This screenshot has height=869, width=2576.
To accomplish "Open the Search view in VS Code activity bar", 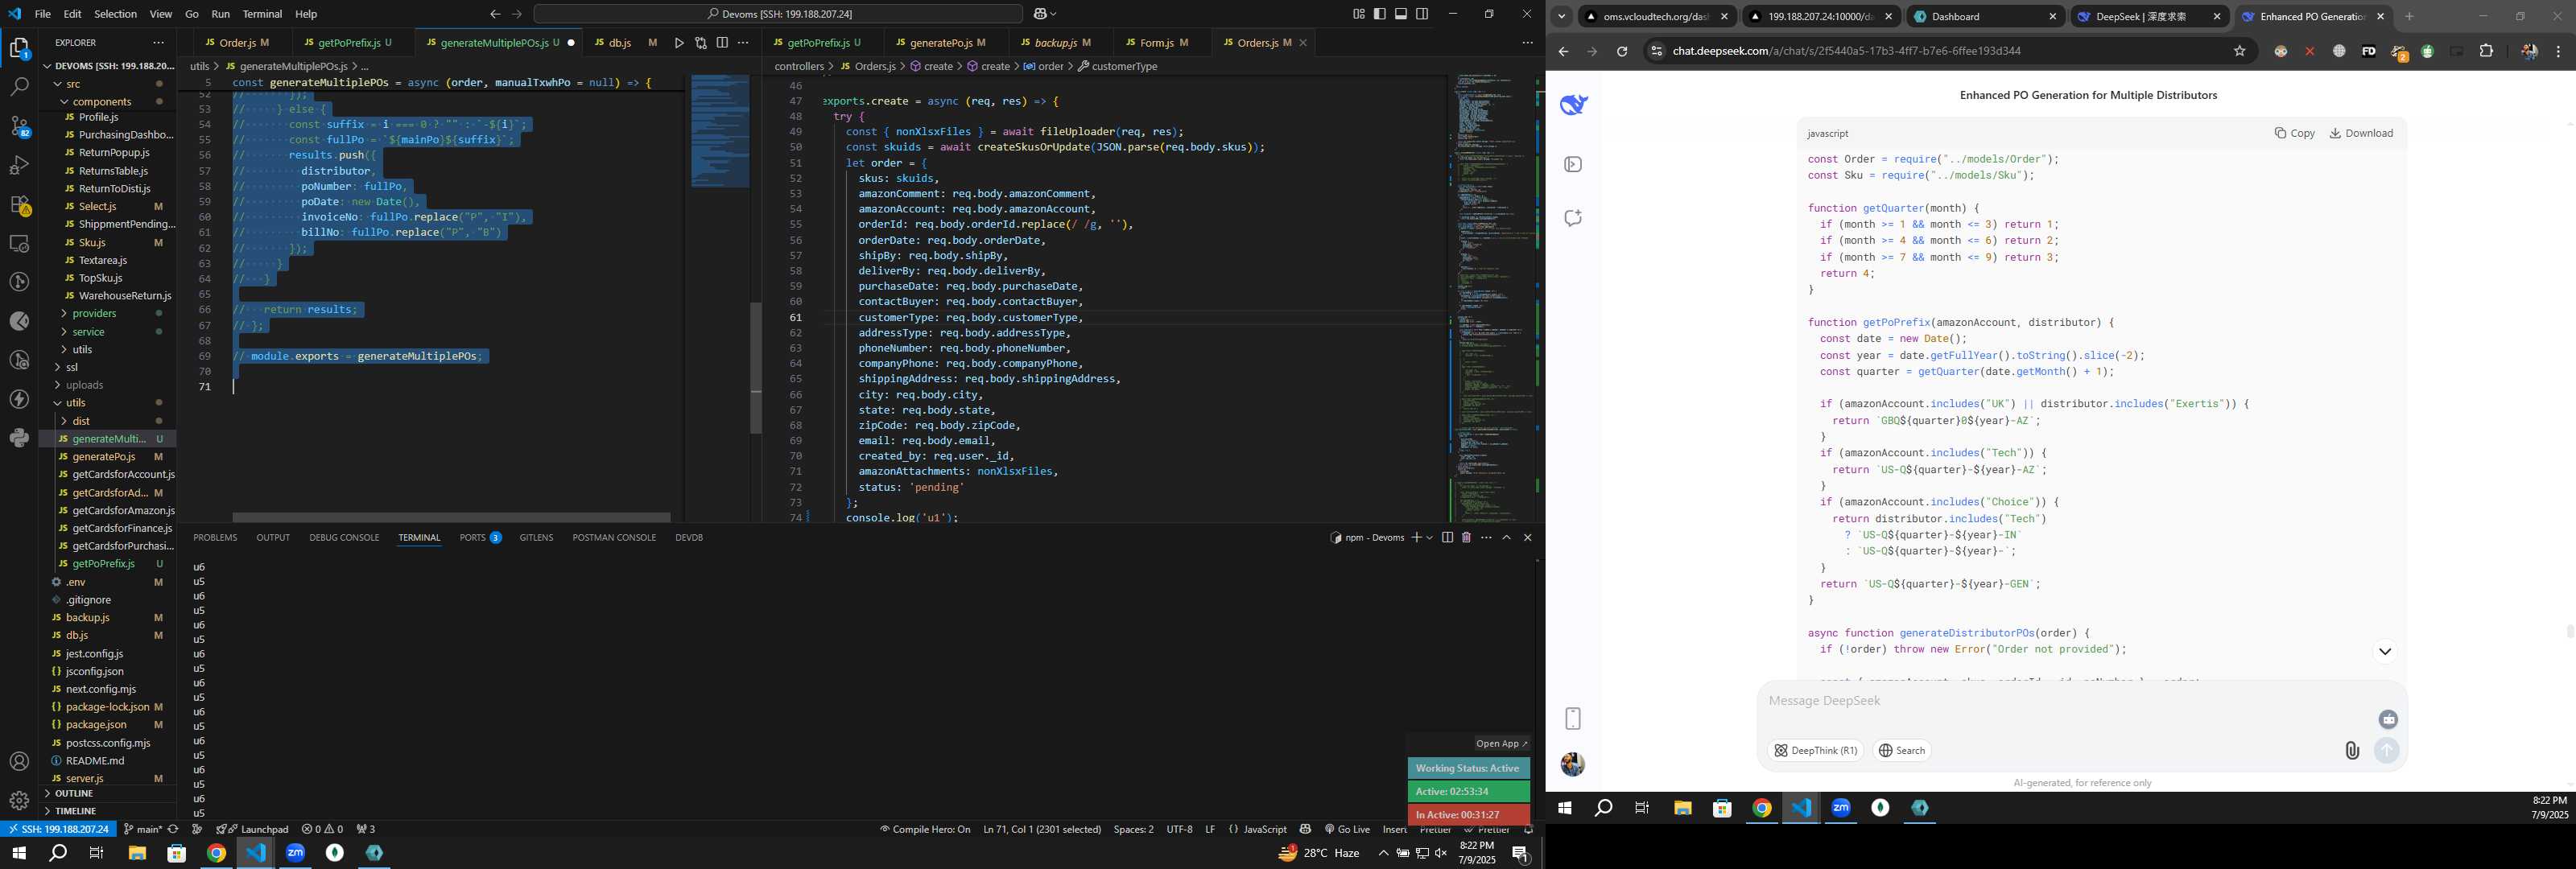I will pos(19,87).
